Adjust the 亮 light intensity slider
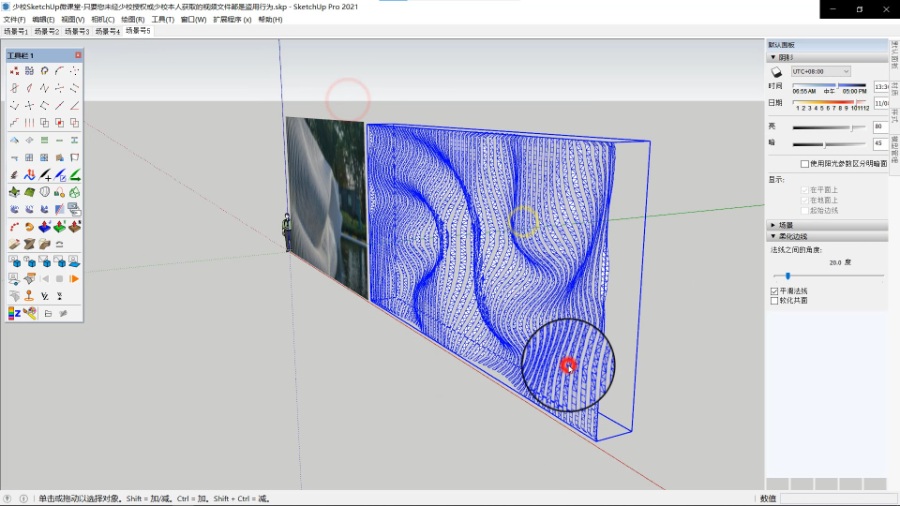Image resolution: width=900 pixels, height=506 pixels. point(829,127)
